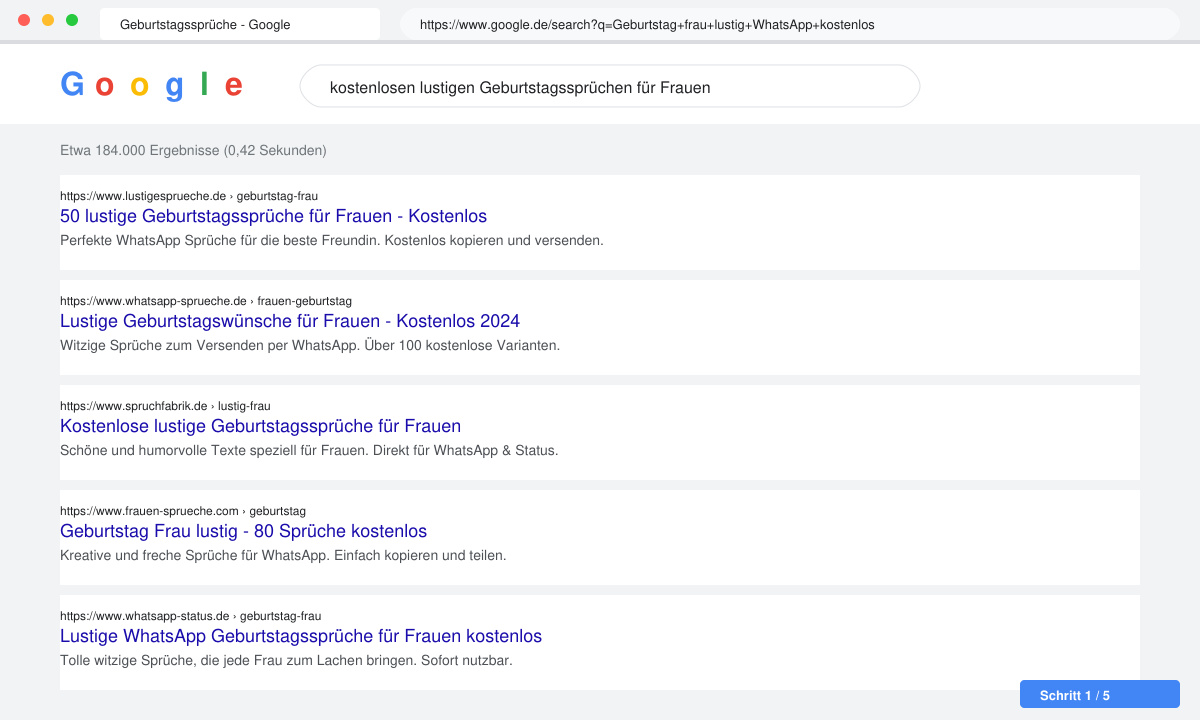Click the yellow minimize window button
Screen dimensions: 1200x720
point(48,20)
